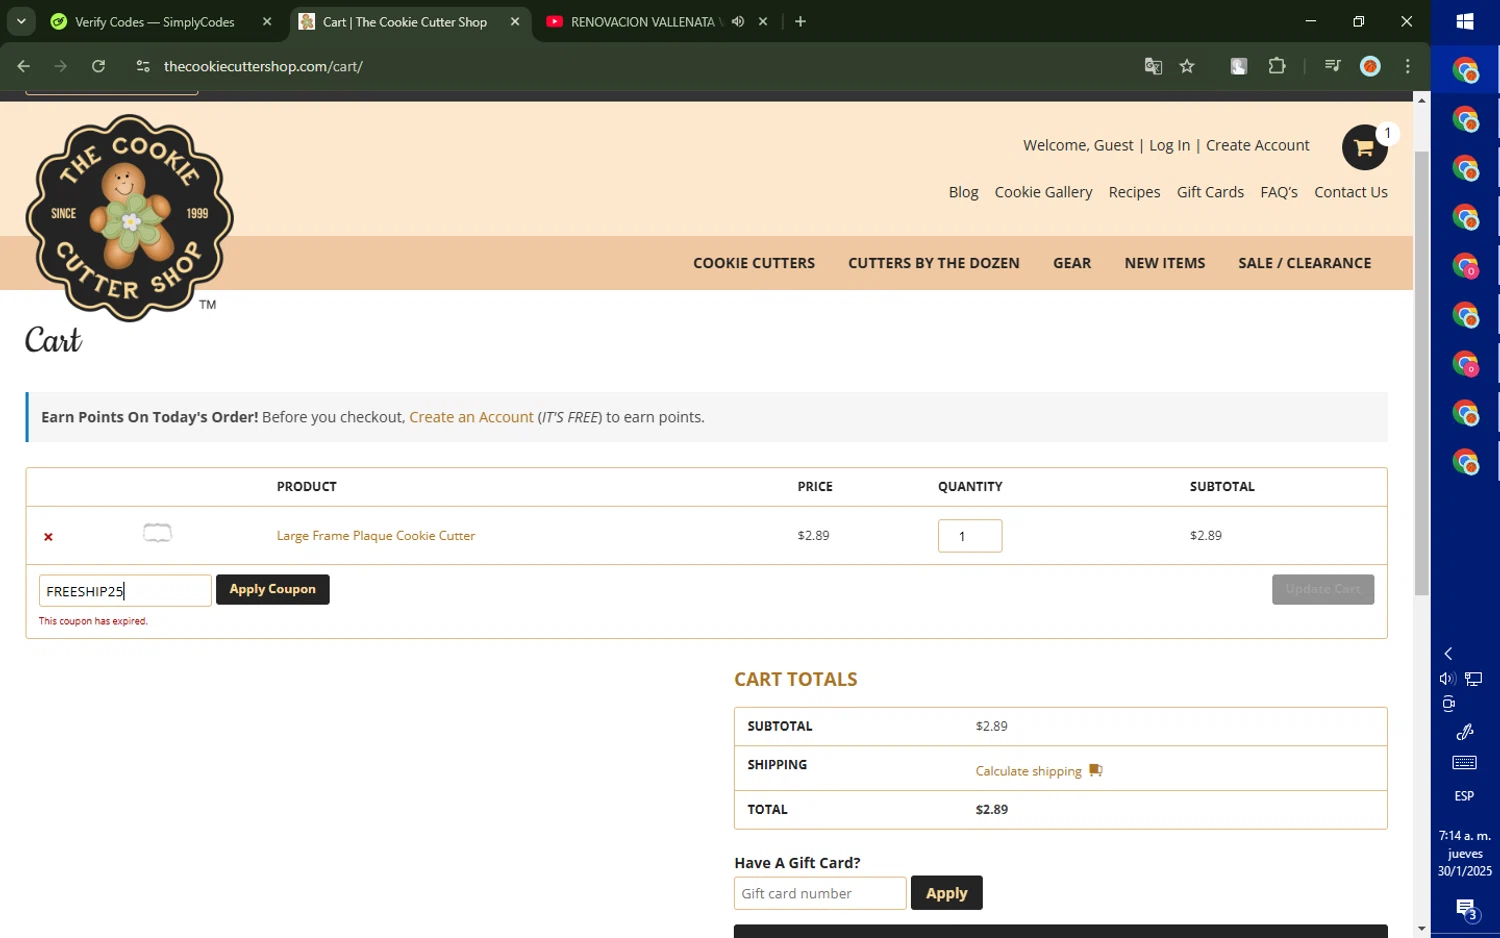Open the clock and date in system tray
1500x938 pixels.
pyautogui.click(x=1464, y=853)
